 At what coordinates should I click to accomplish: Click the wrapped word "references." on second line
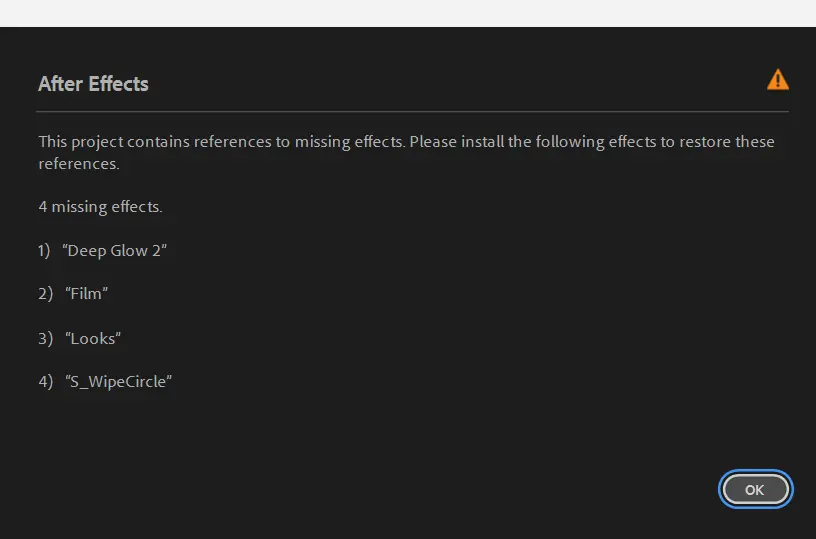pyautogui.click(x=79, y=163)
